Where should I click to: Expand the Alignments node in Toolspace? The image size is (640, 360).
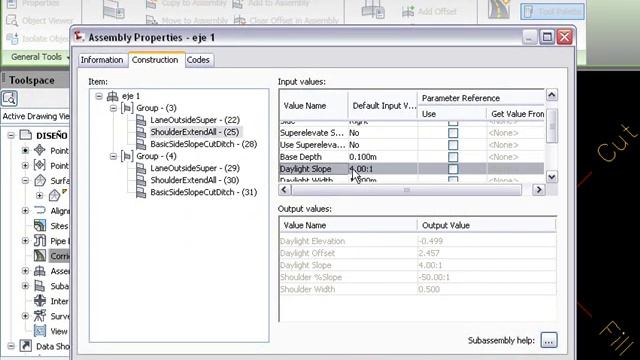pyautogui.click(x=25, y=211)
